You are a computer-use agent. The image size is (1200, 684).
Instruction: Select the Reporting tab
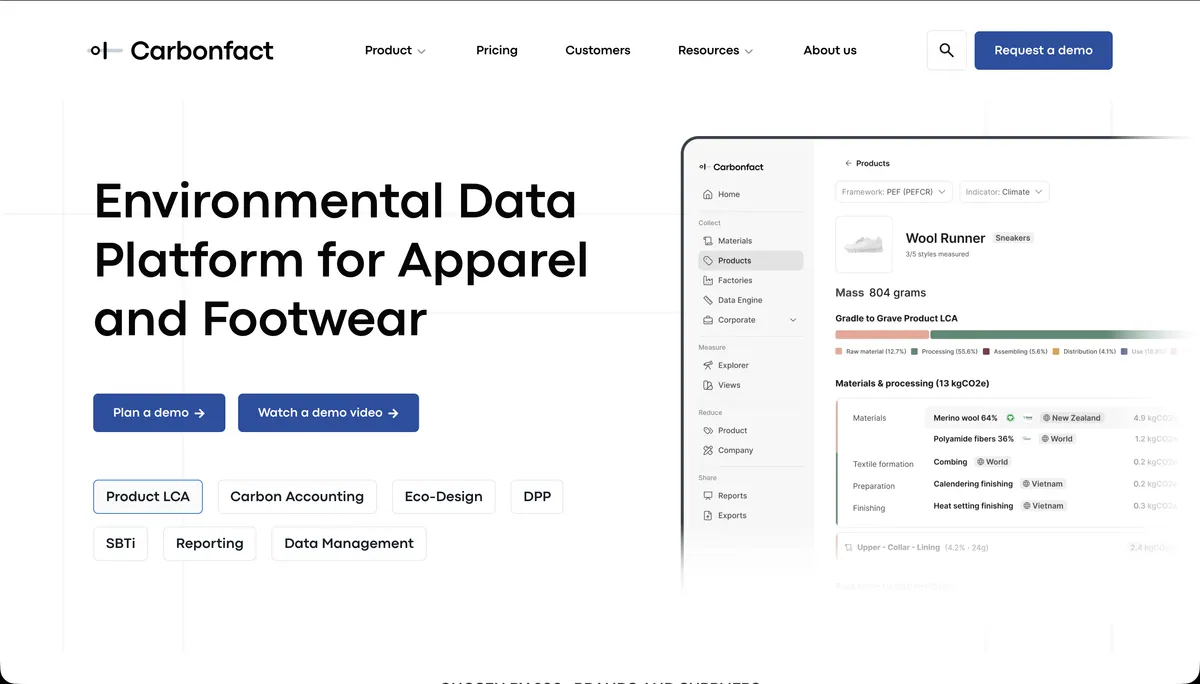pyautogui.click(x=210, y=544)
